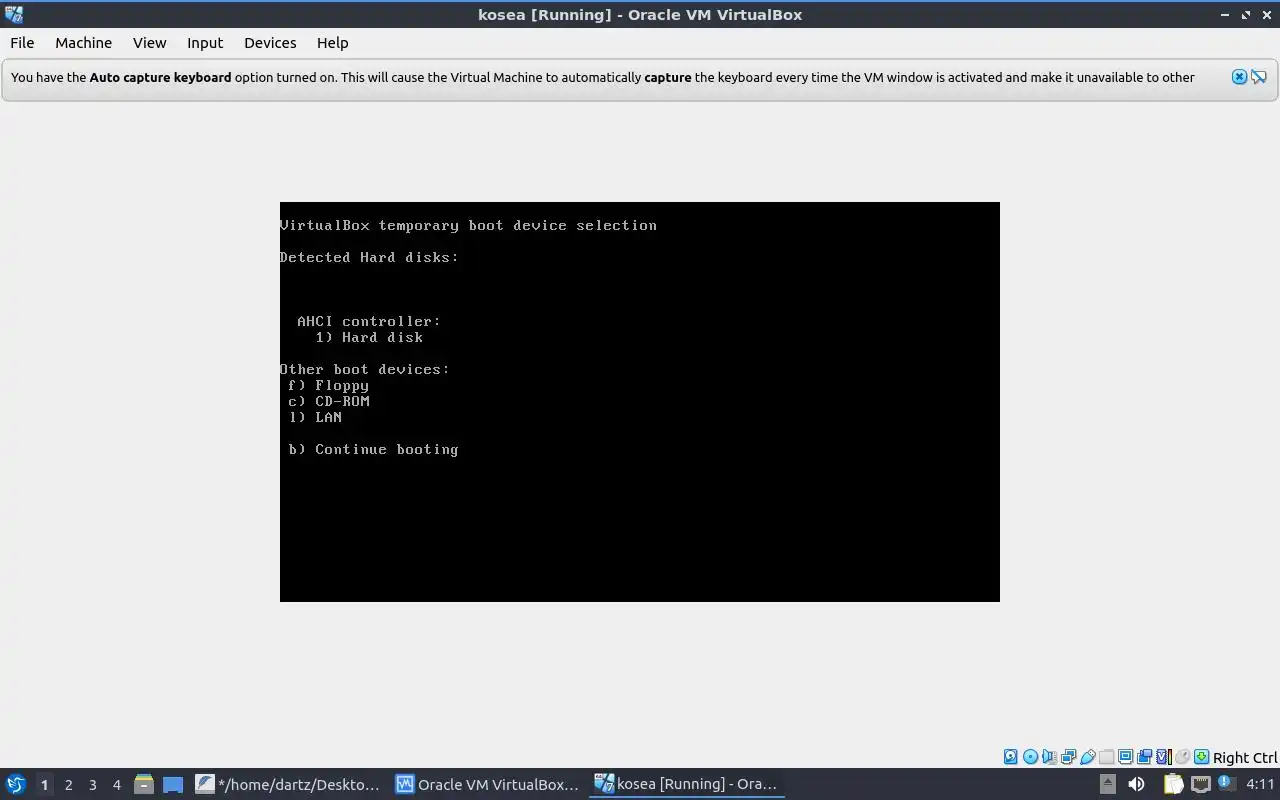
Task: Click the kosea [Running] taskbar entry
Action: pyautogui.click(x=687, y=784)
